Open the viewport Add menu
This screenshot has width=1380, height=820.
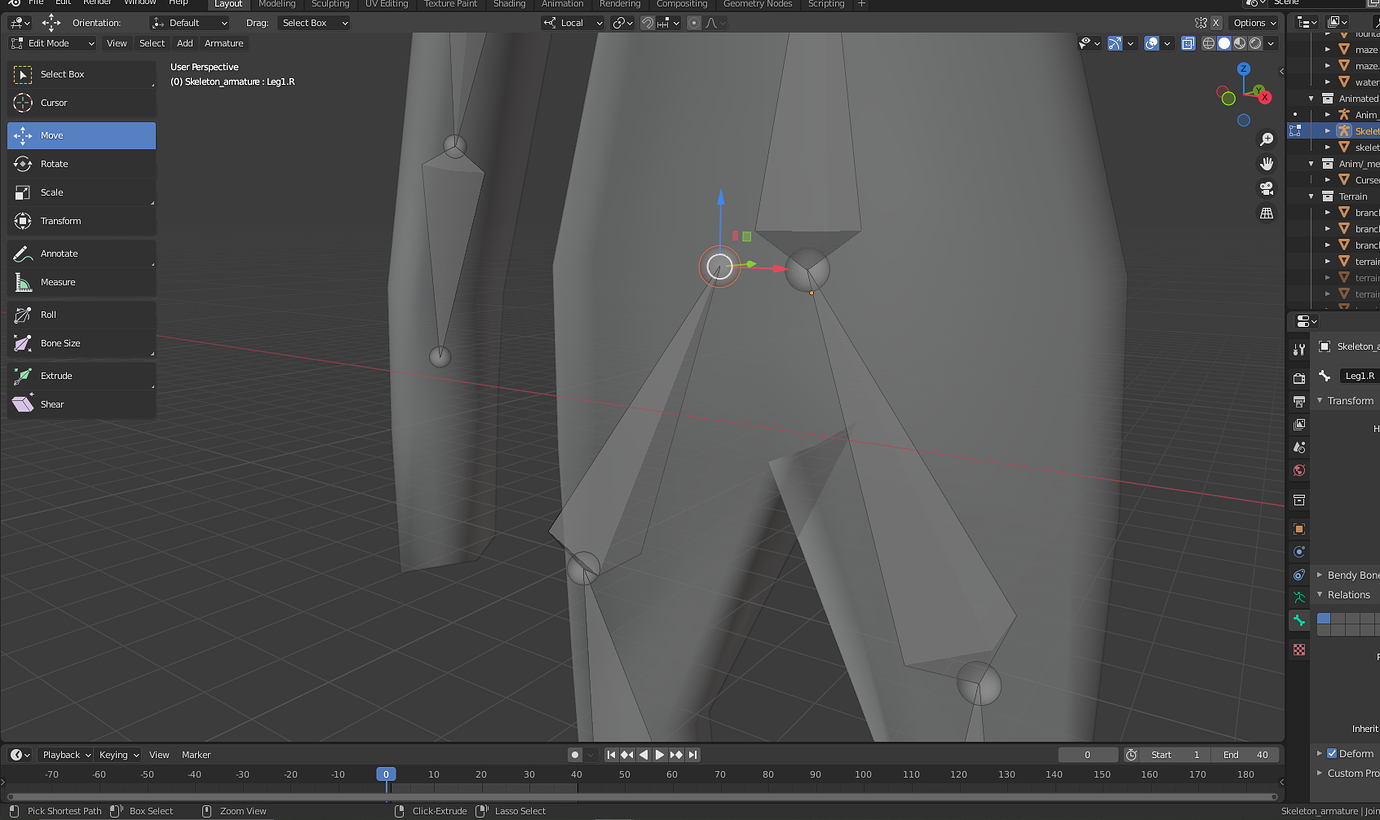(x=185, y=43)
